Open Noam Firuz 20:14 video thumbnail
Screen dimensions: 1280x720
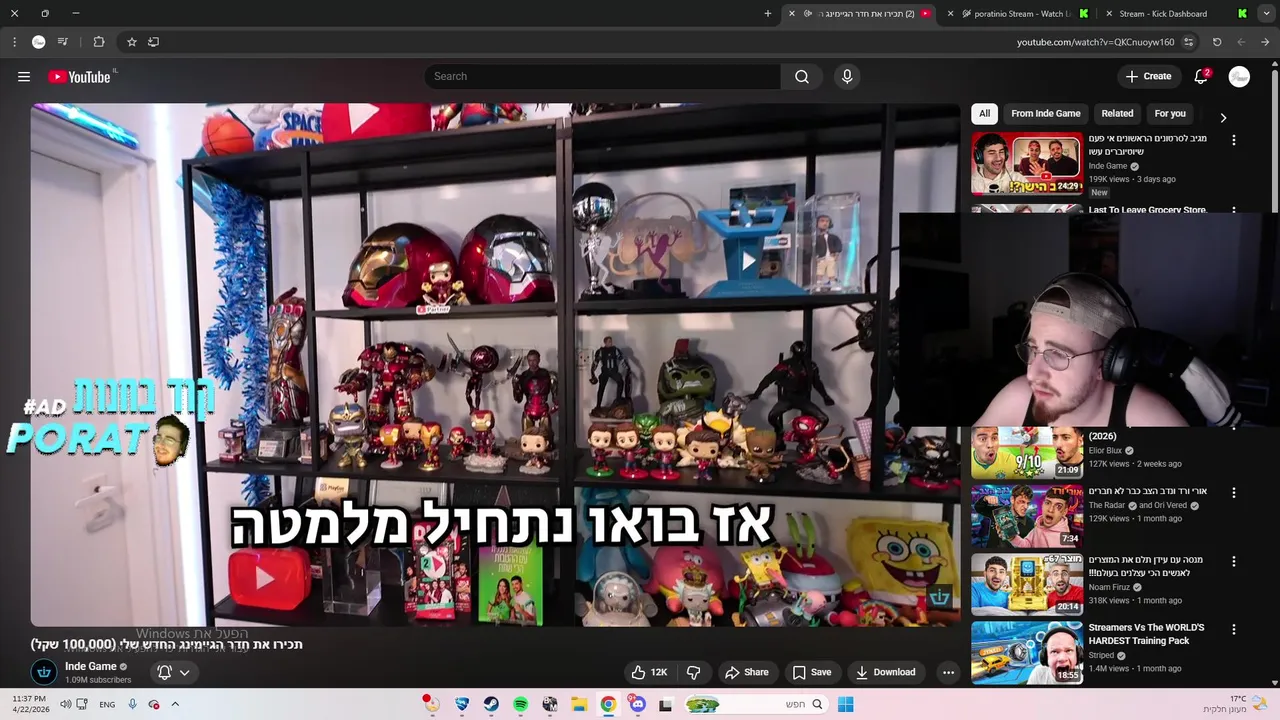pos(1027,584)
